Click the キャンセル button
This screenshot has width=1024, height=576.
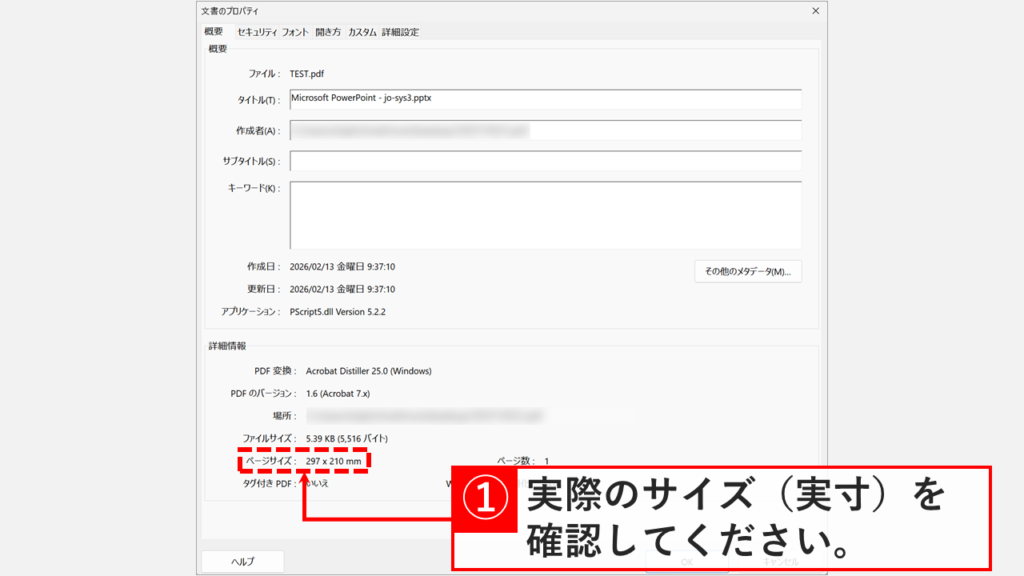(782, 561)
